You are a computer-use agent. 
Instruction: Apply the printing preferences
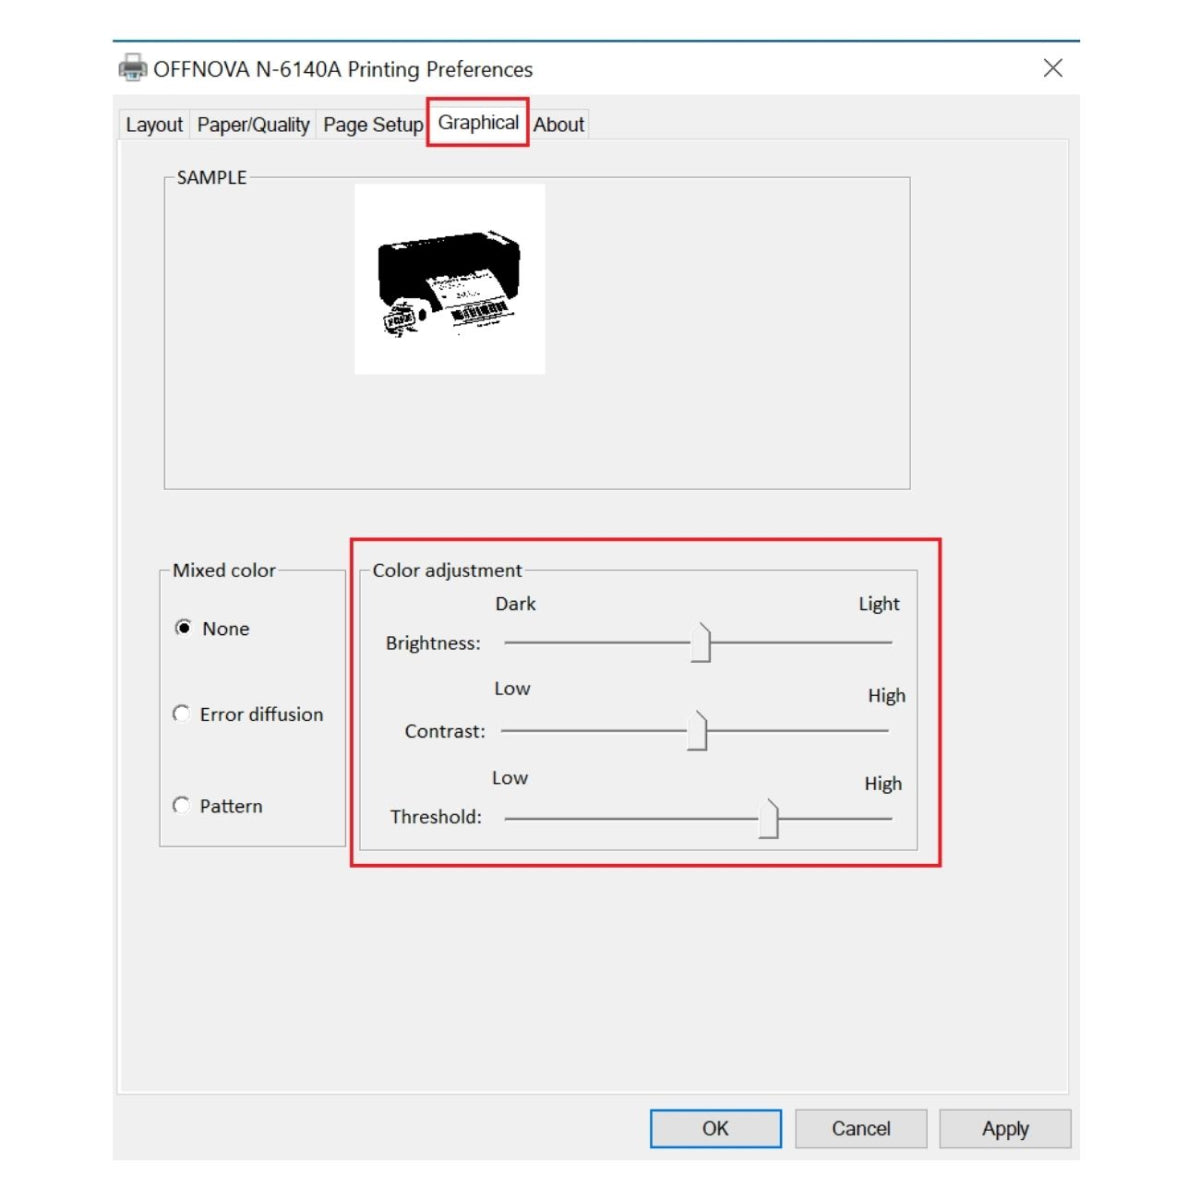tap(1004, 1129)
